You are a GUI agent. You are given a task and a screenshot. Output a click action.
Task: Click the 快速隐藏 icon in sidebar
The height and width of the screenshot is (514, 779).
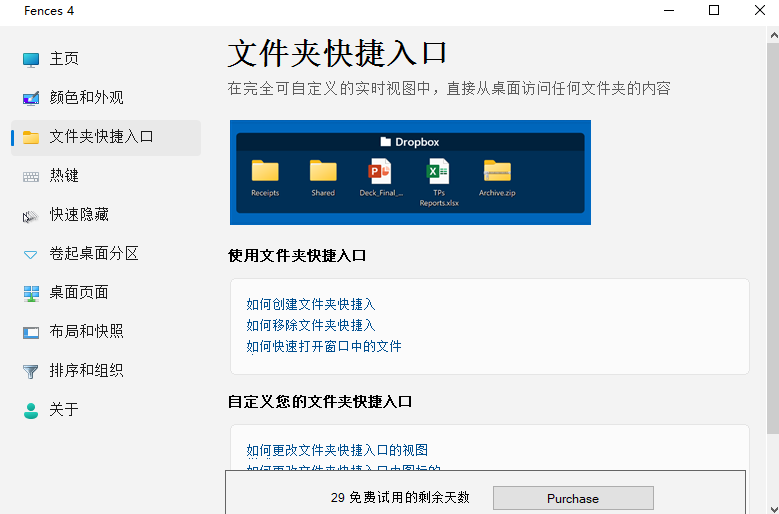point(31,215)
